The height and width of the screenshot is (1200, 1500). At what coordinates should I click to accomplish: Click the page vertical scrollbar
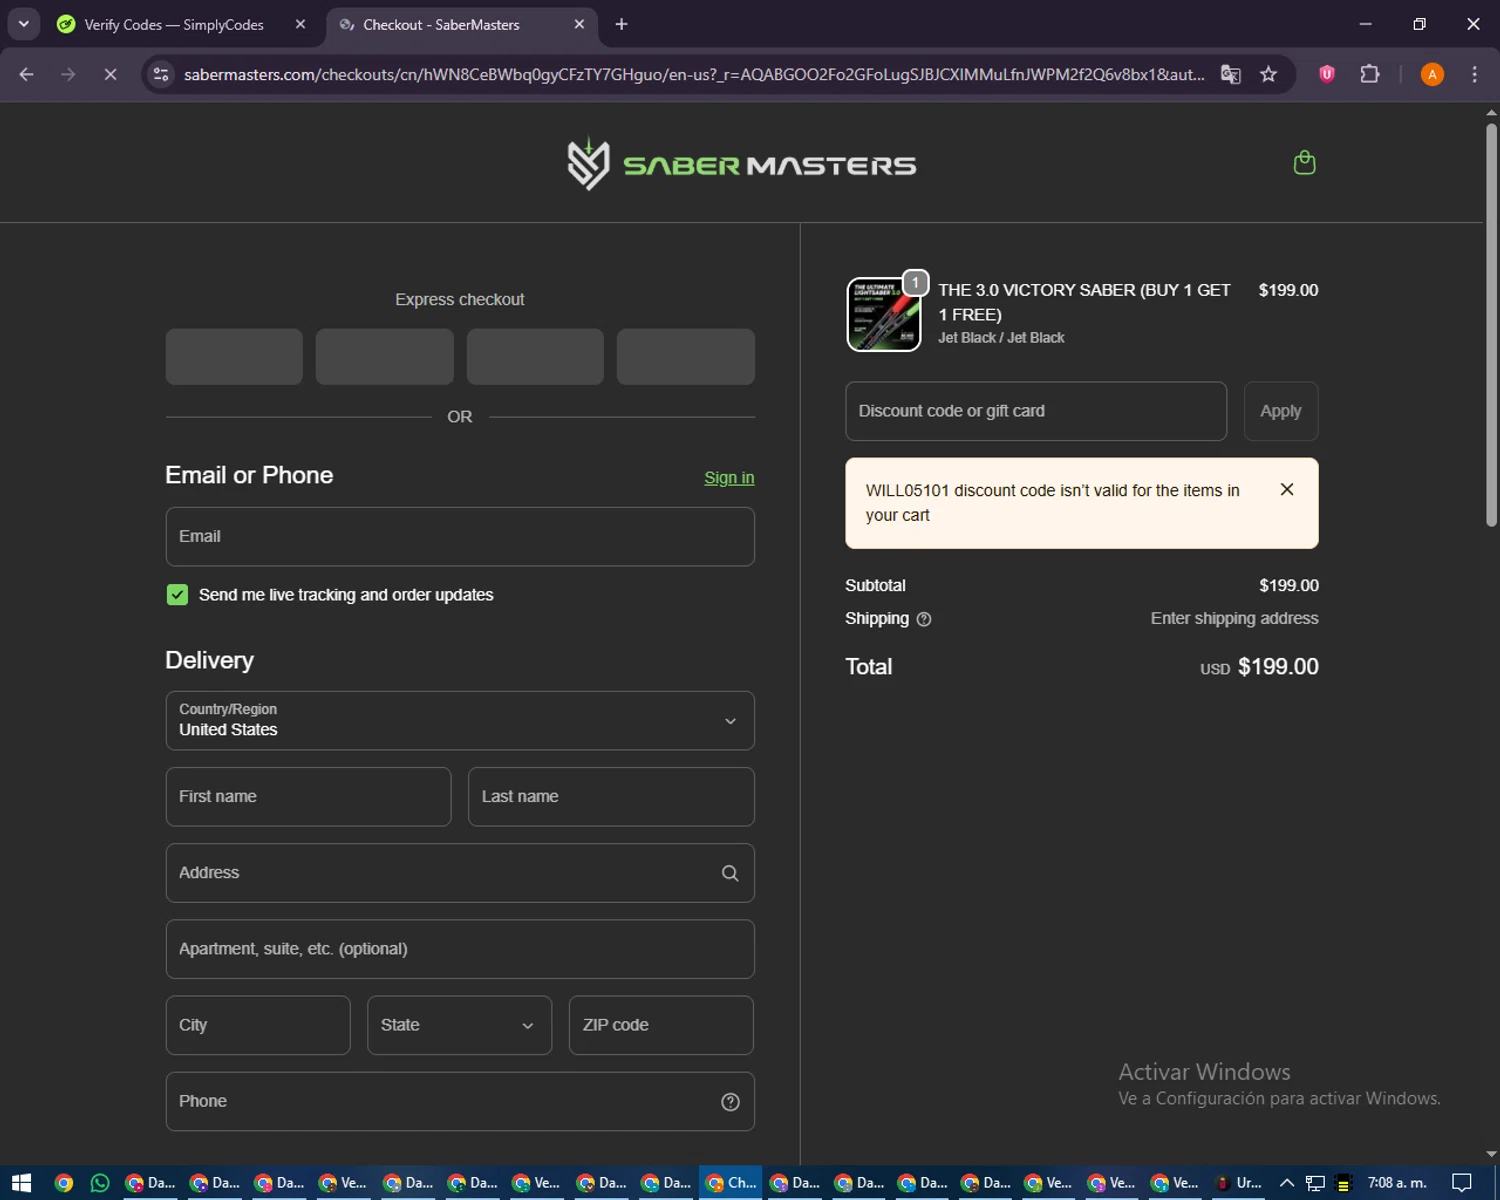coord(1491,325)
